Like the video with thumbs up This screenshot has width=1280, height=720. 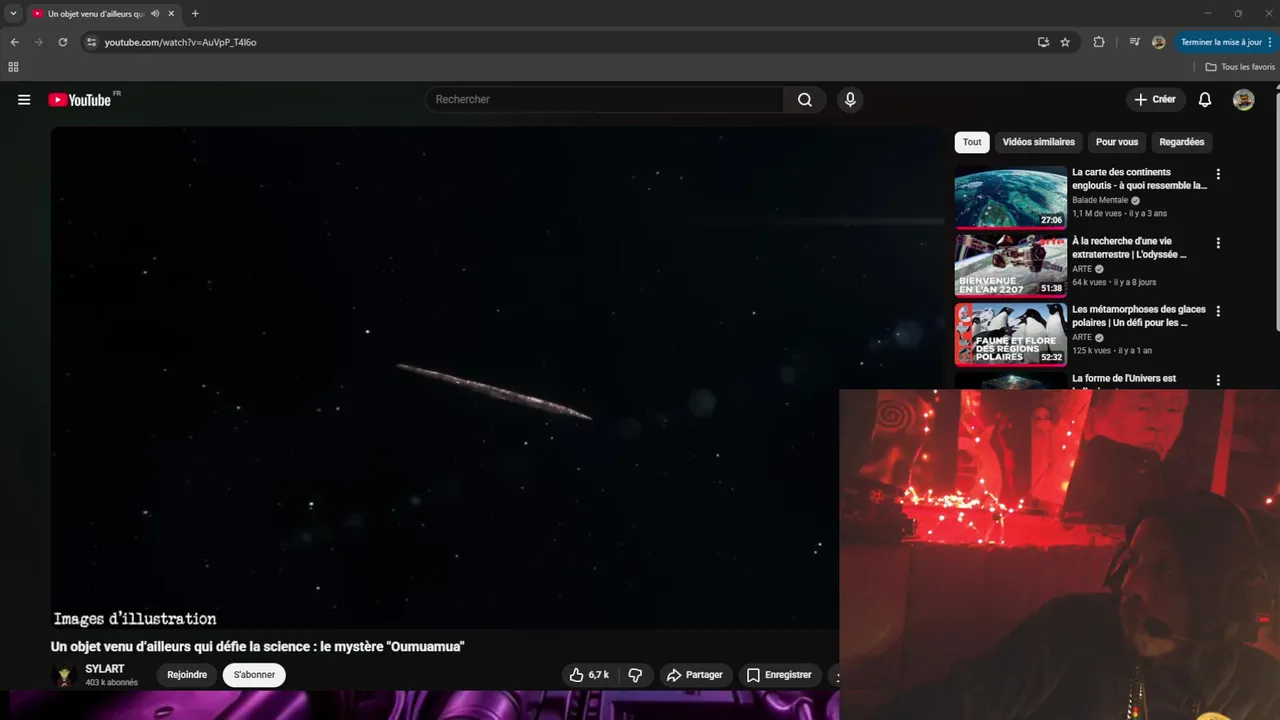(588, 675)
